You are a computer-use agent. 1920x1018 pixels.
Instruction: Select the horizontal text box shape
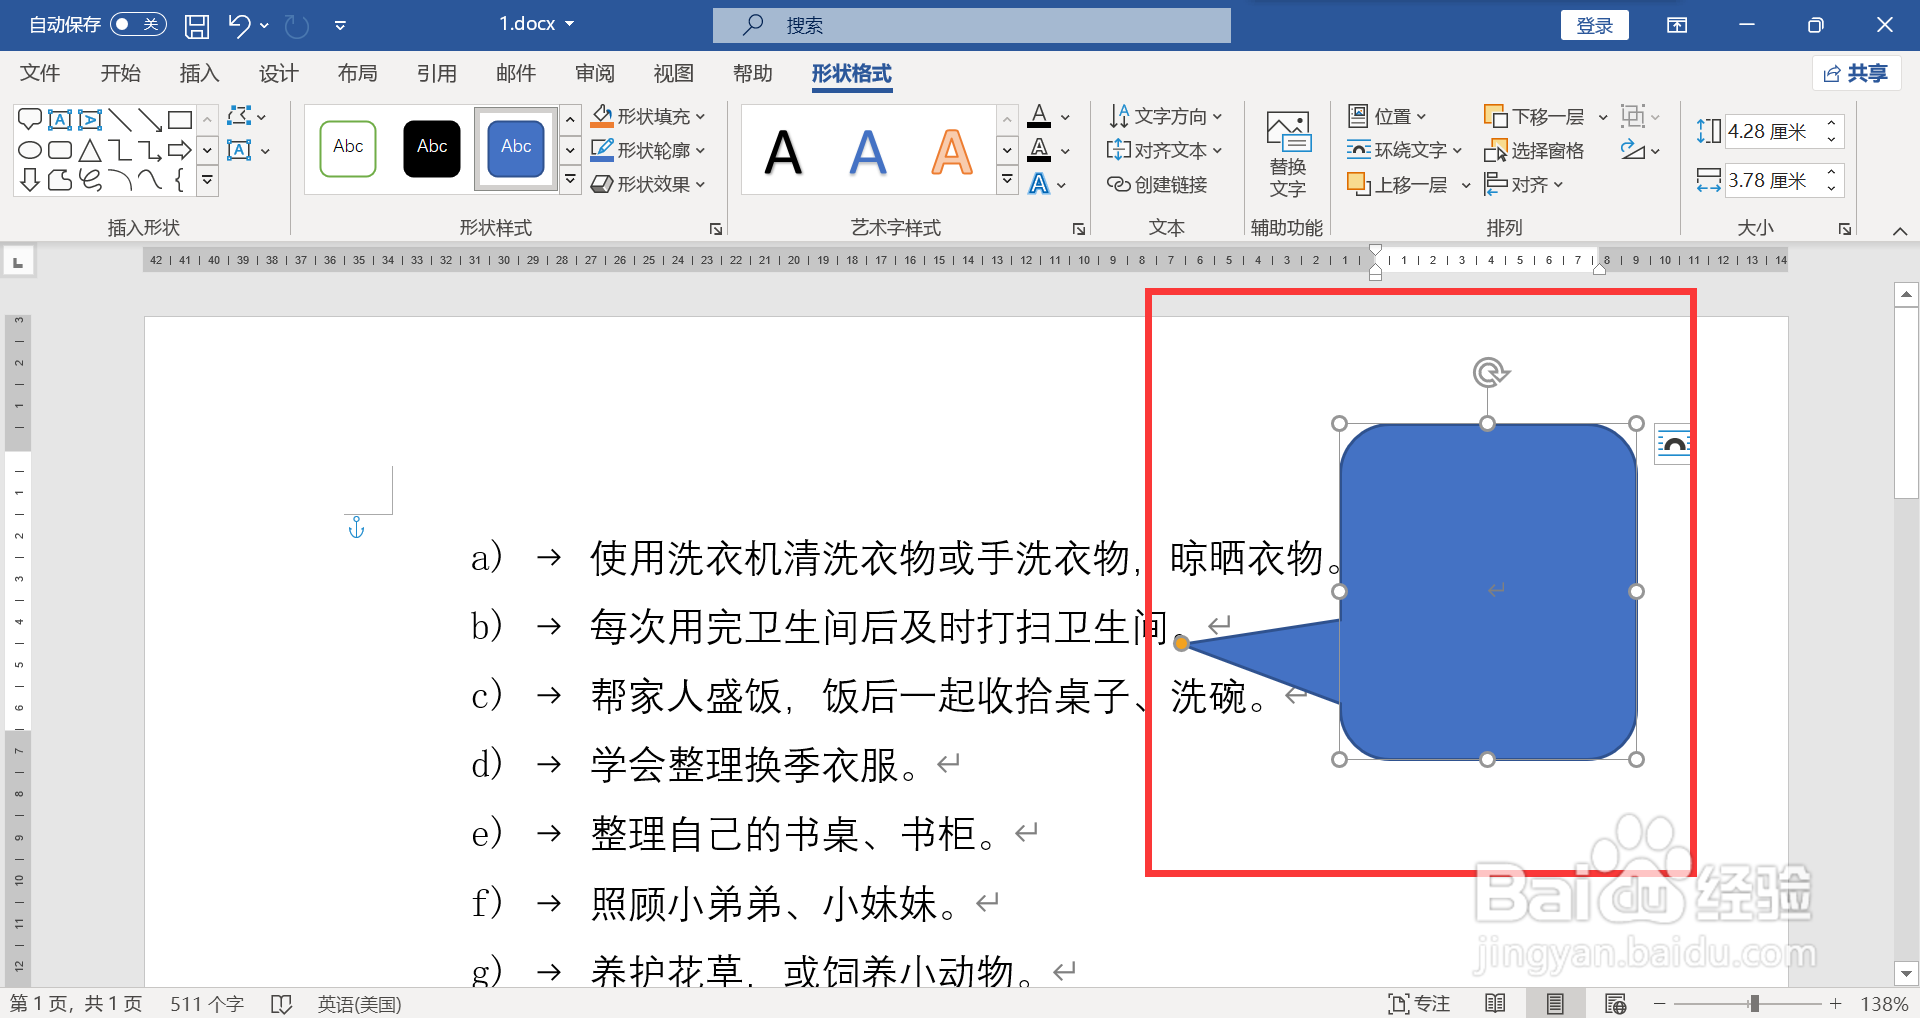point(60,120)
